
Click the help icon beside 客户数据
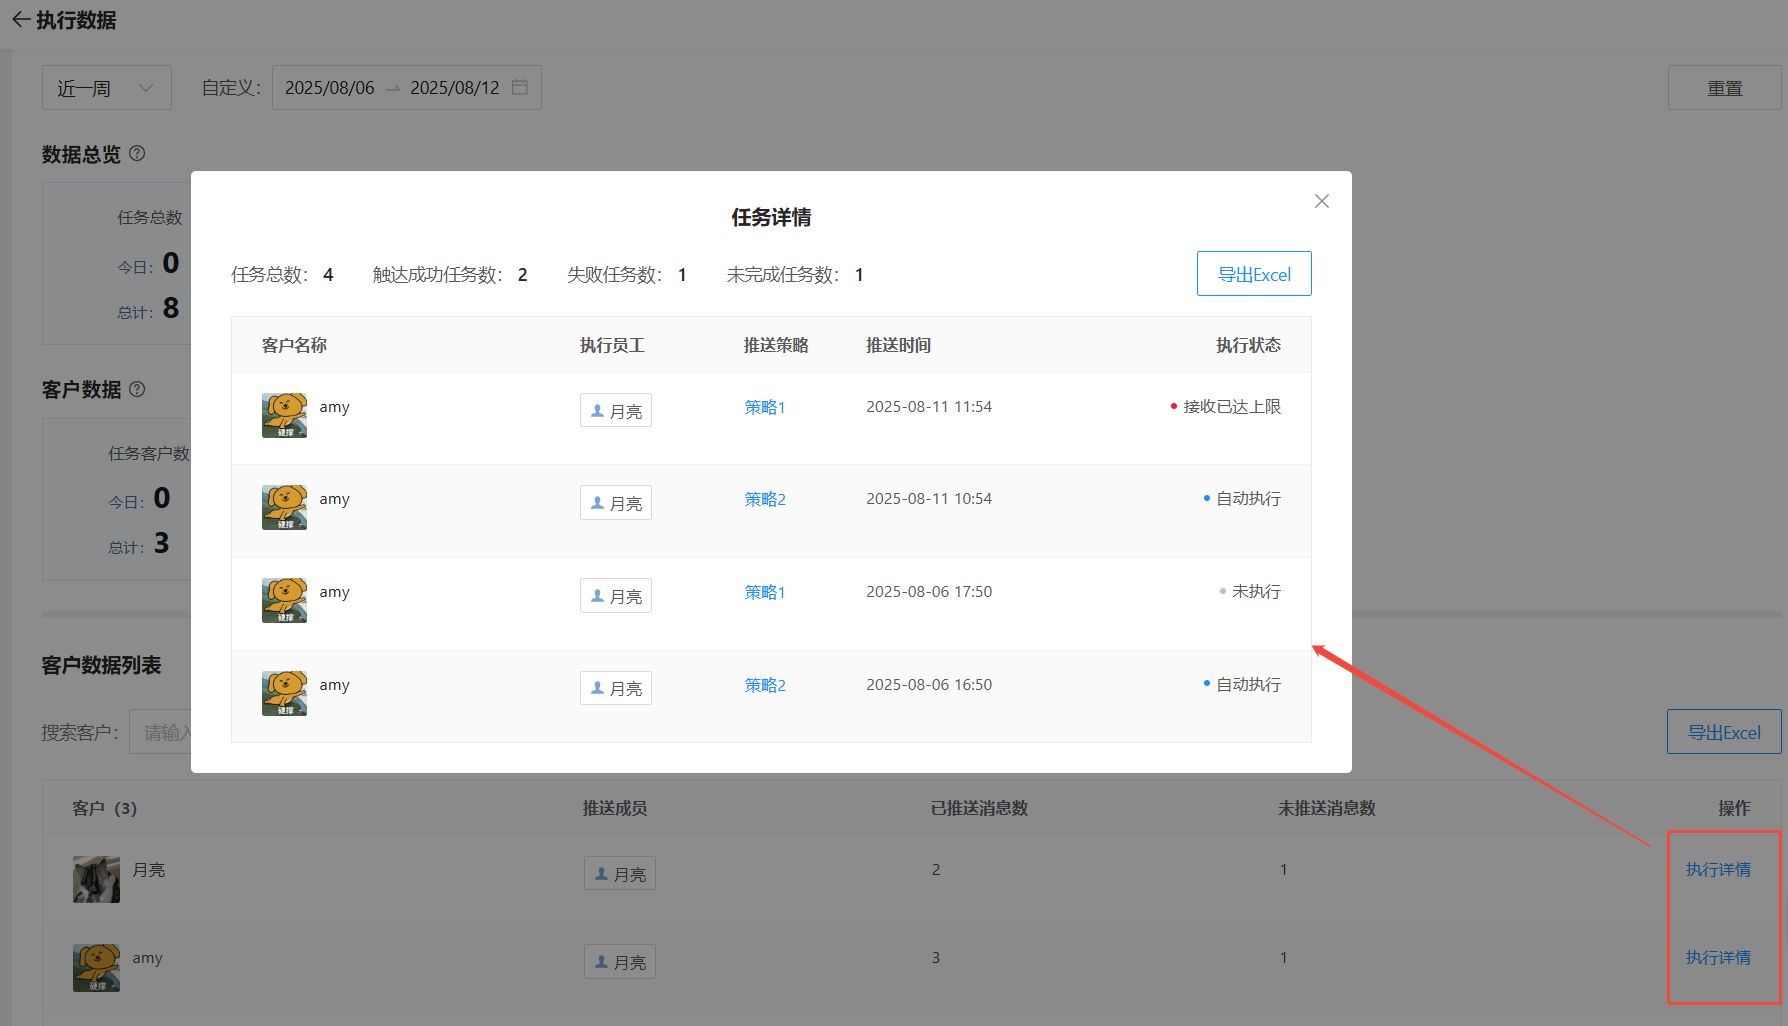[x=138, y=389]
